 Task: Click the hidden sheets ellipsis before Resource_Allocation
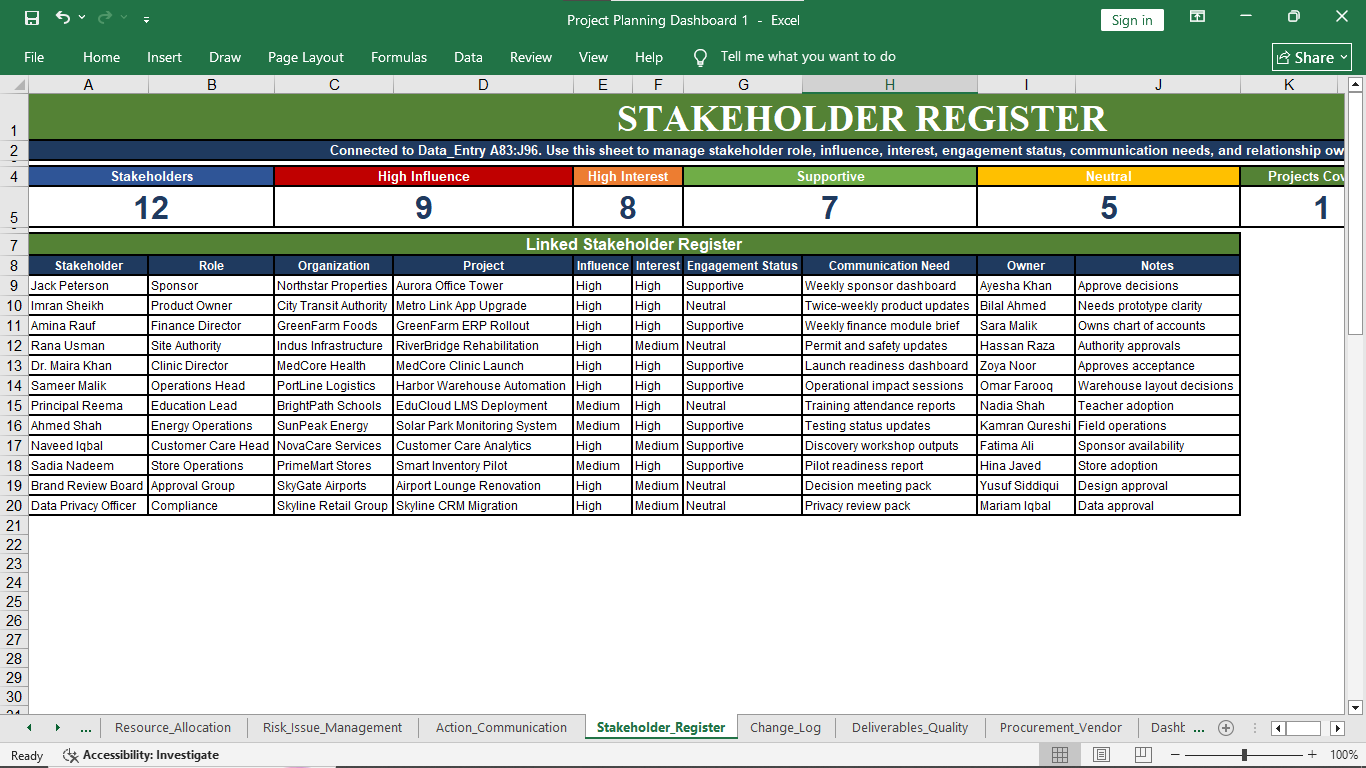pyautogui.click(x=86, y=728)
